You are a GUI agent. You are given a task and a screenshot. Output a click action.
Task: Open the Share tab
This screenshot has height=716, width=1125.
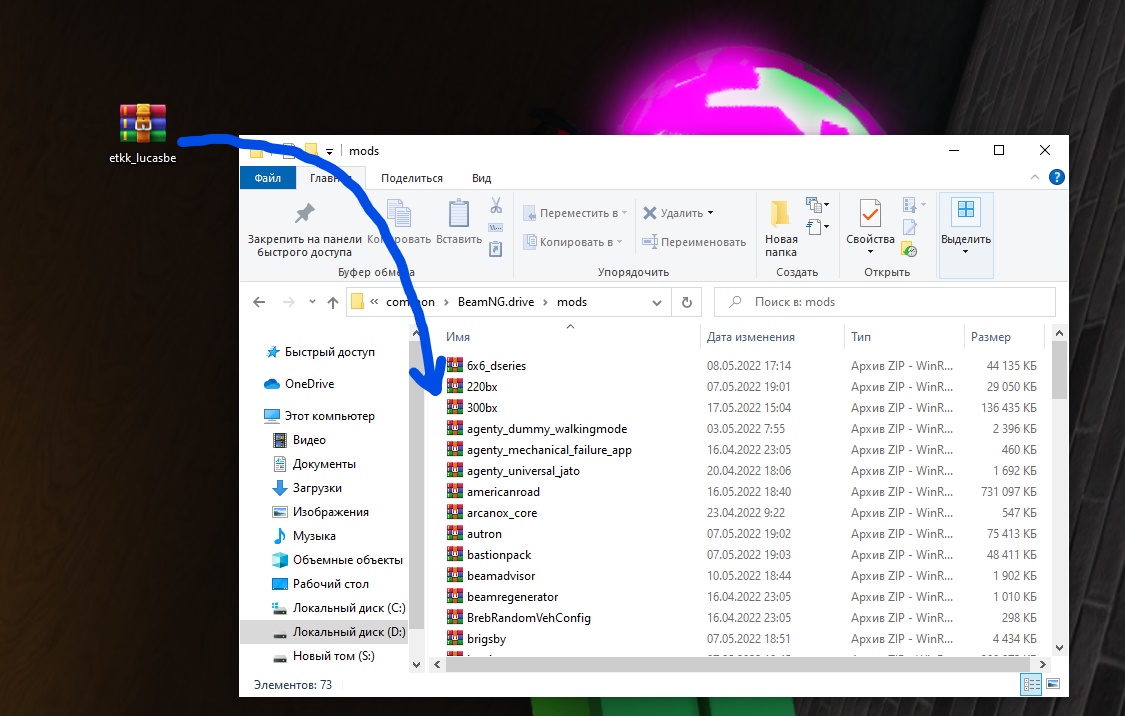[412, 178]
